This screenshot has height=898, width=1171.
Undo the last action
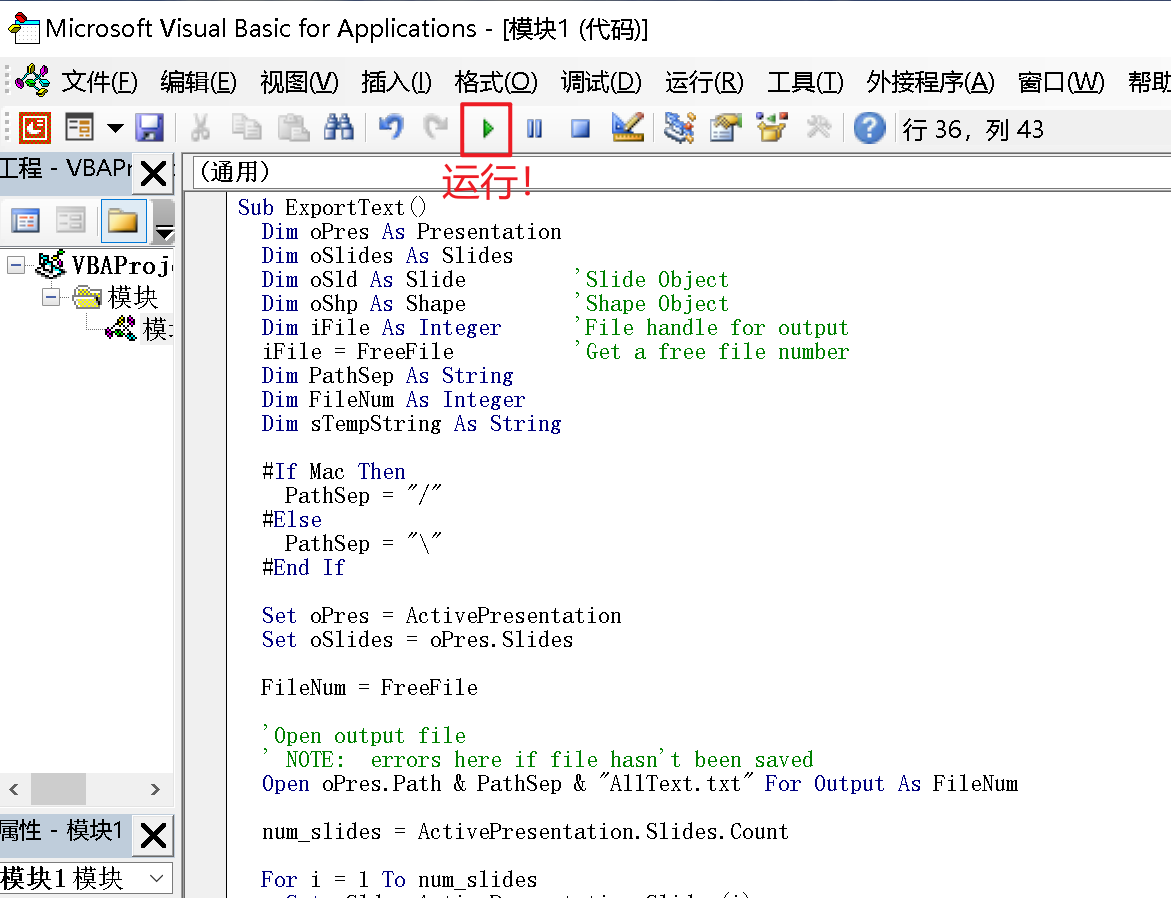[x=390, y=128]
